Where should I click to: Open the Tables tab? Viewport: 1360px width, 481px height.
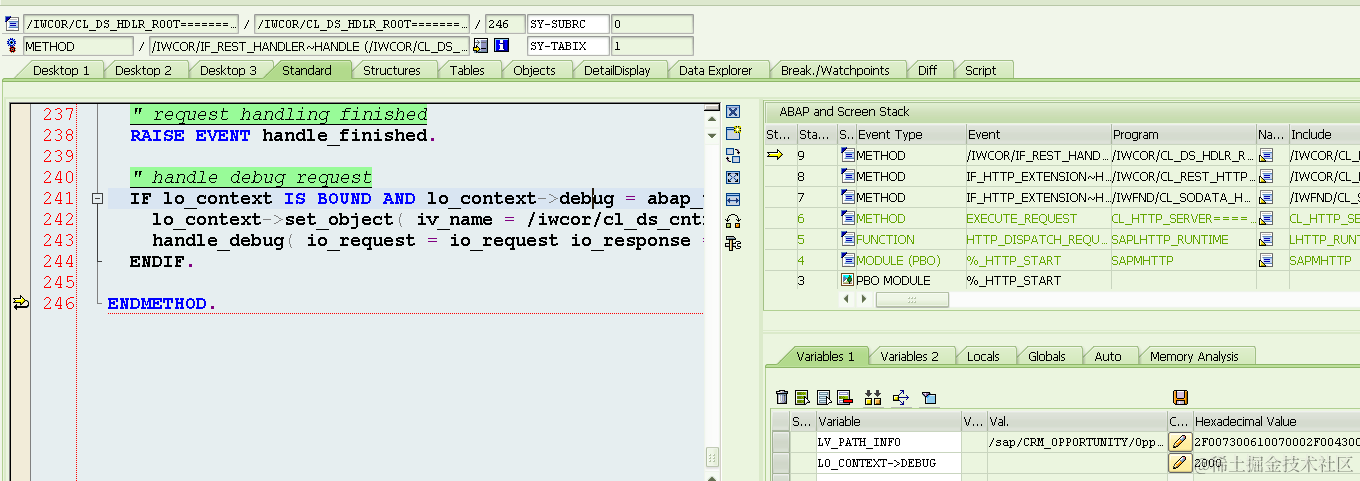(x=467, y=70)
